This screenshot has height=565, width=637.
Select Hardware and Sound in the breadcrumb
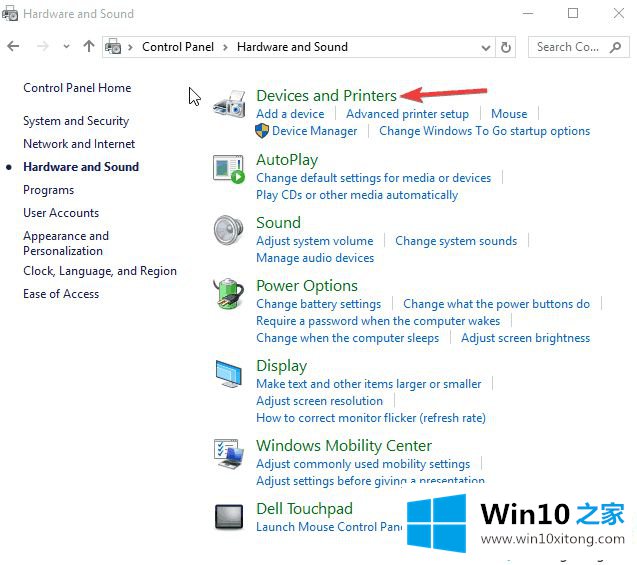click(x=292, y=47)
